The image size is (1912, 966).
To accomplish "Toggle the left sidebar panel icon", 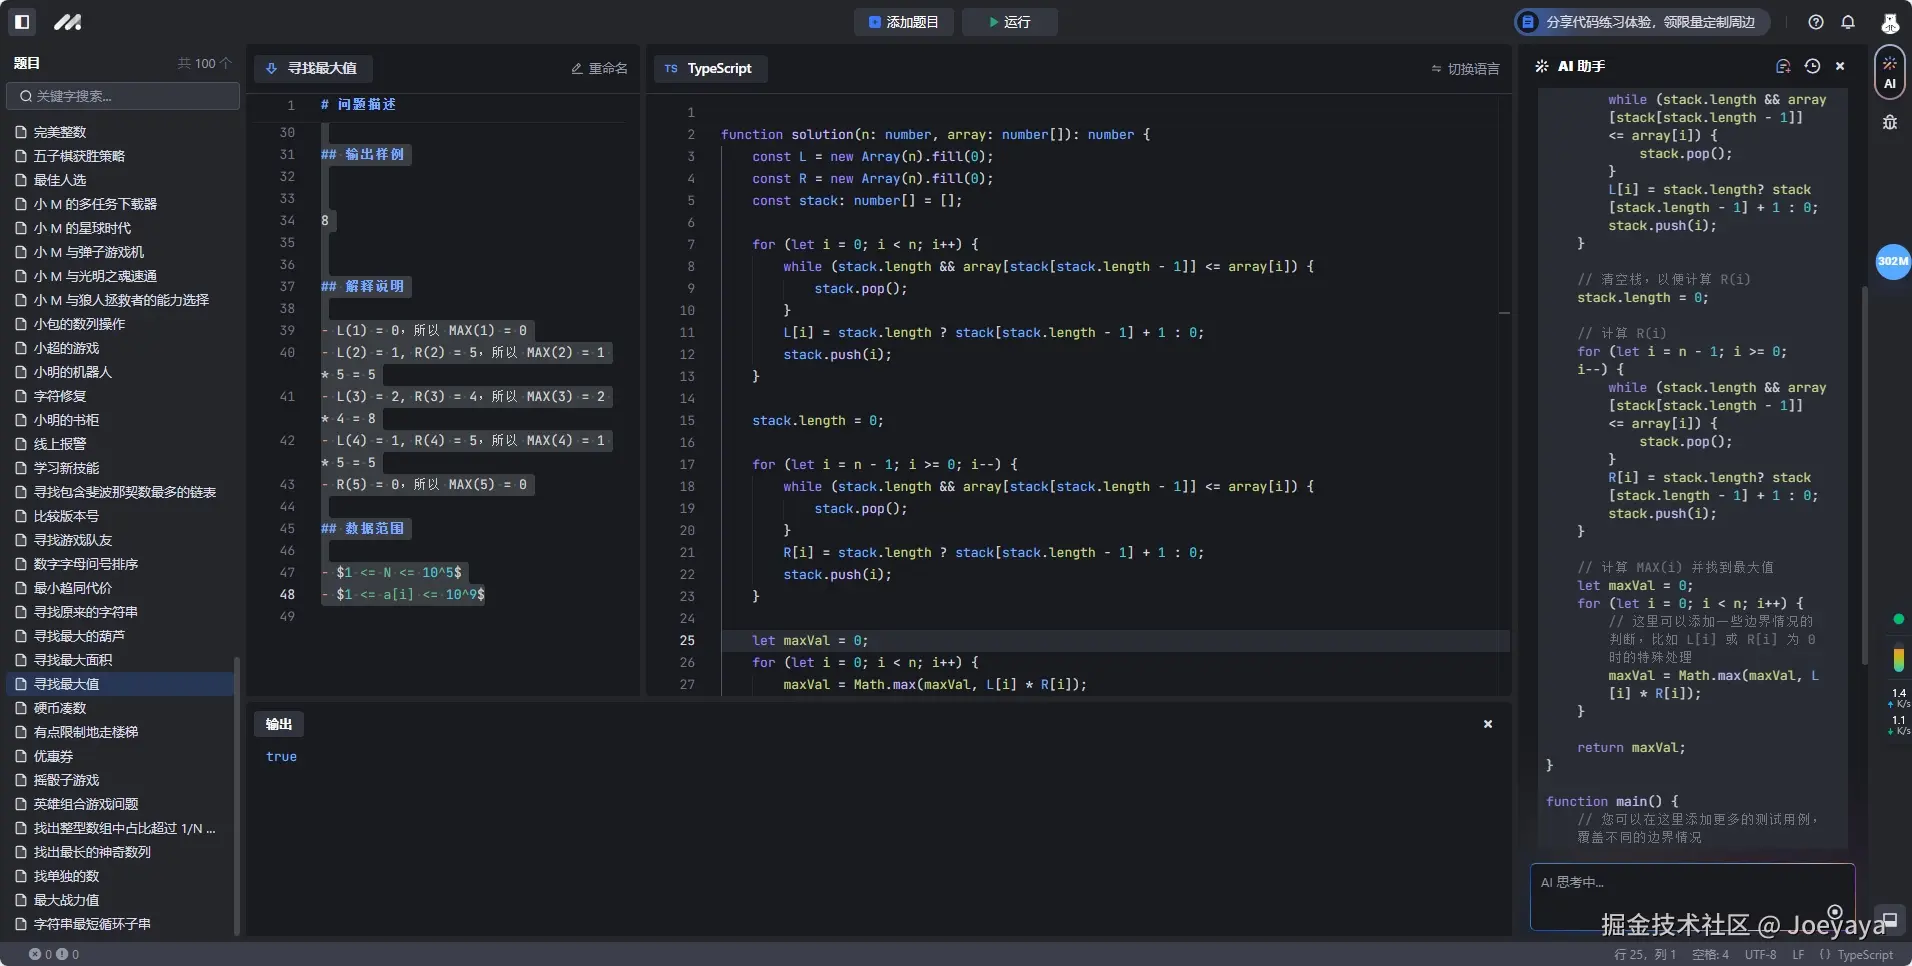I will pyautogui.click(x=22, y=21).
